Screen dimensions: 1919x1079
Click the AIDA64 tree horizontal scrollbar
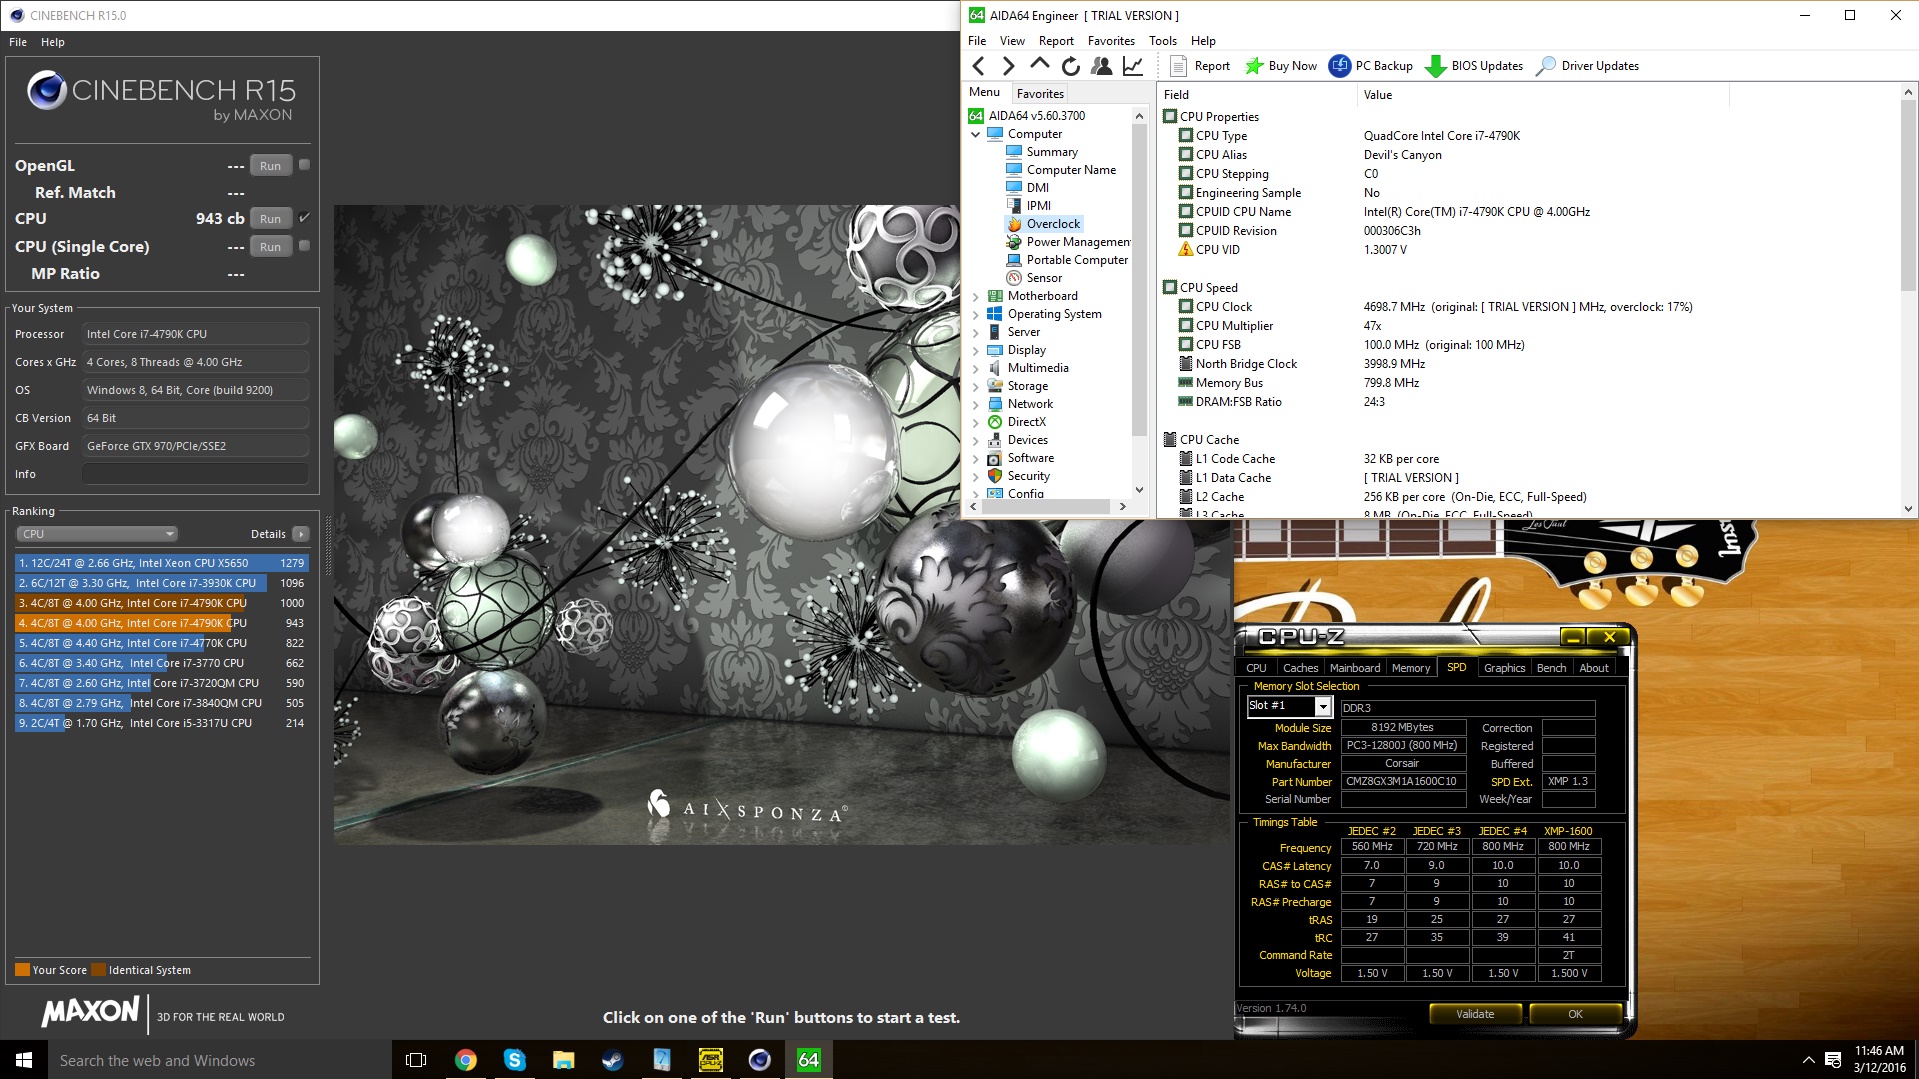pos(1047,507)
